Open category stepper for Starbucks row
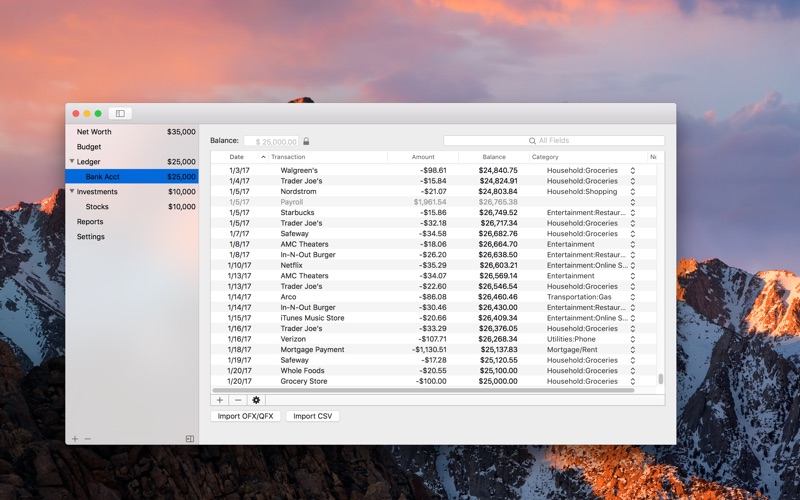Screen dimensions: 800x500 633,213
